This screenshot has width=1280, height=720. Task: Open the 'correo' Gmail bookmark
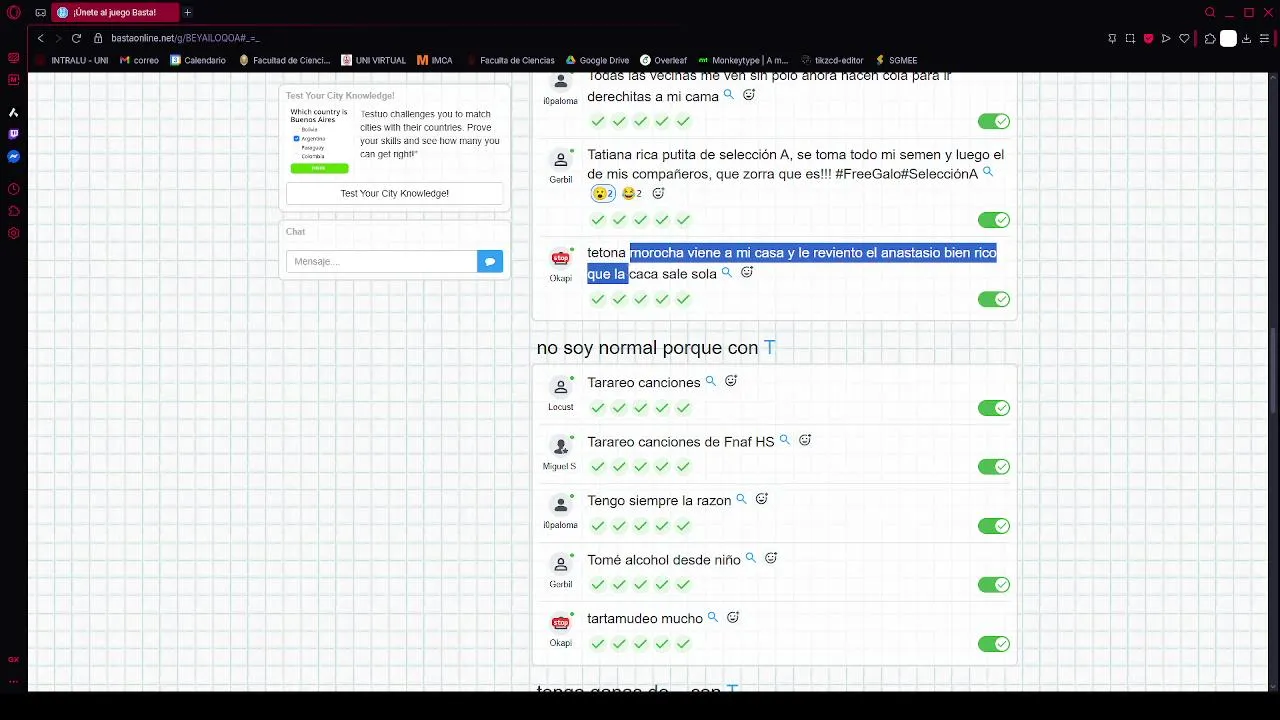139,60
